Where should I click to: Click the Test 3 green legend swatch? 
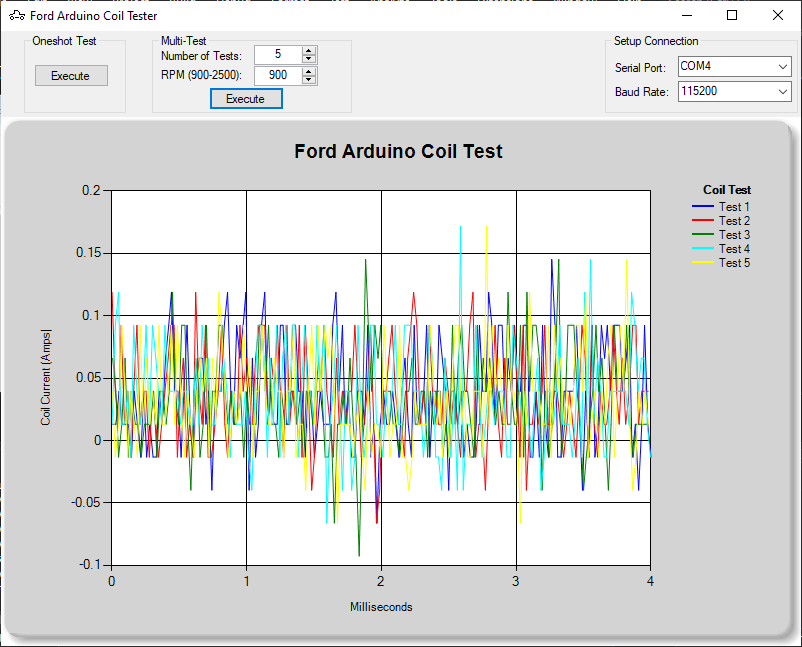703,235
